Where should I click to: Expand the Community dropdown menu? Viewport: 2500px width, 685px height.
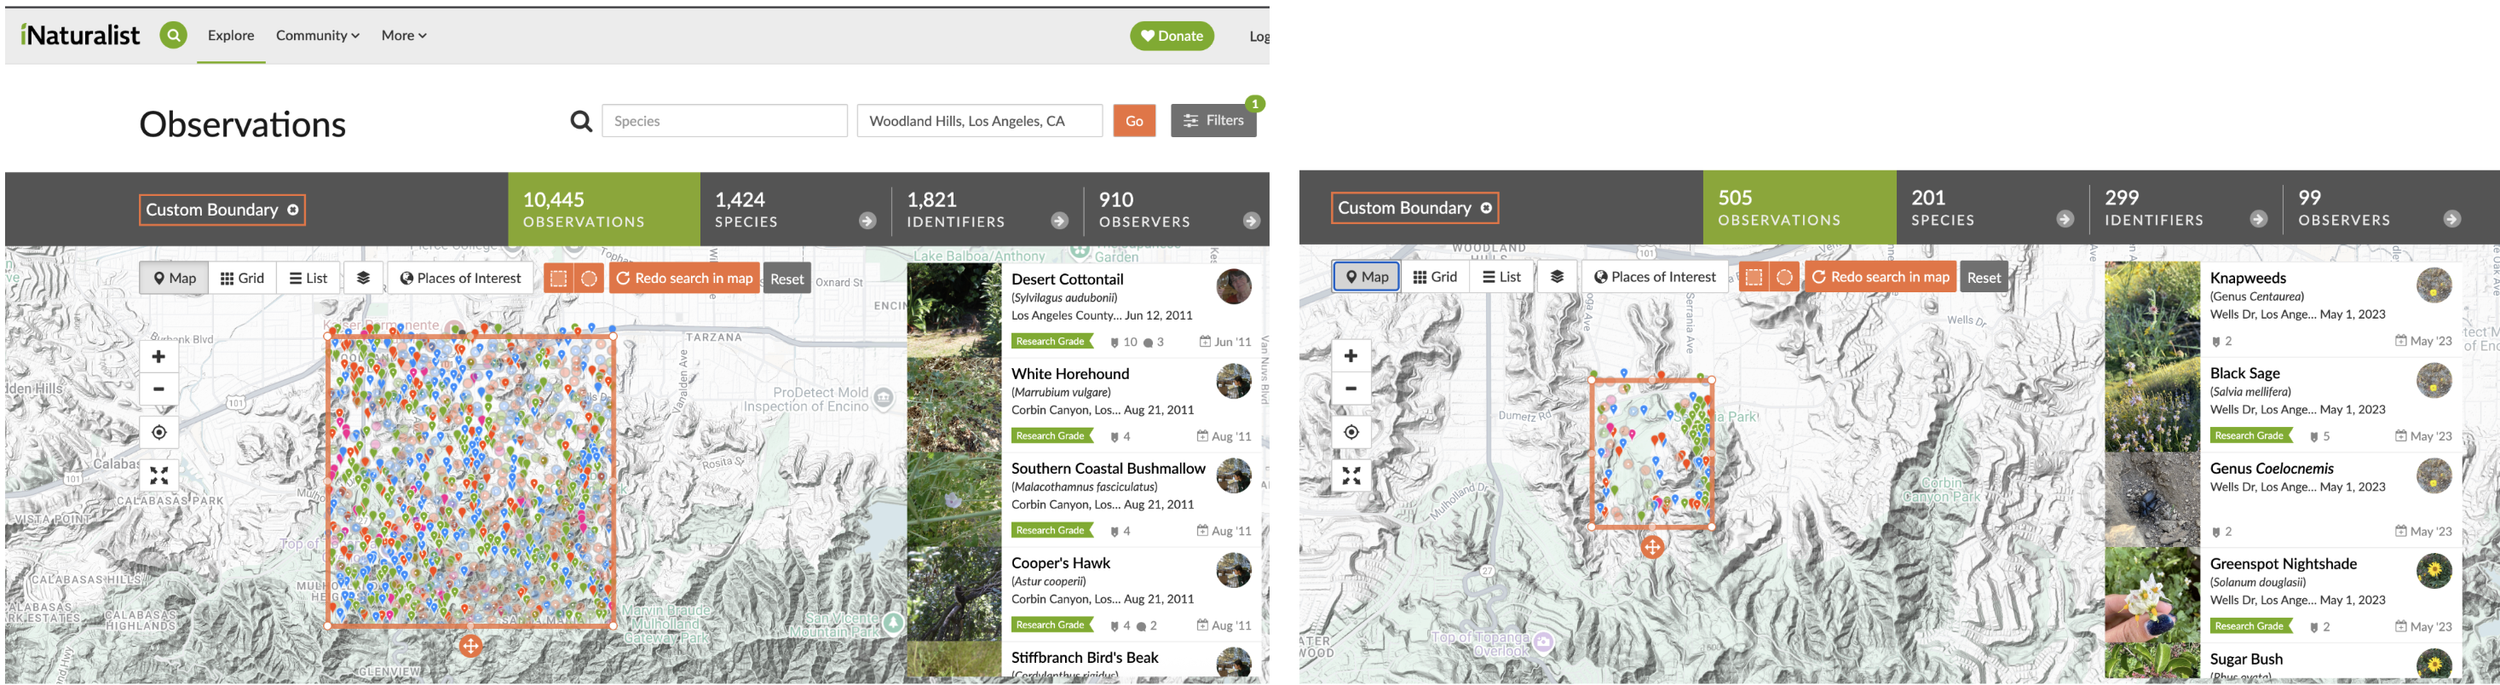[x=317, y=36]
